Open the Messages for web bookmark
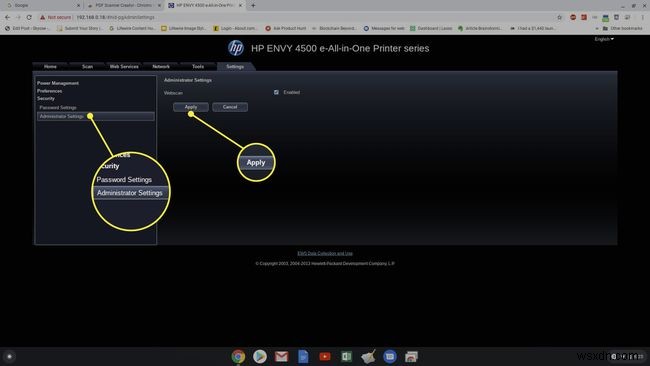650x366 pixels. click(x=384, y=28)
